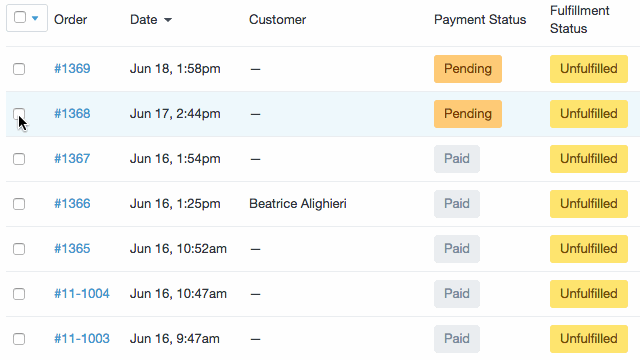Click the Pending badge on order #1369
This screenshot has height=360, width=640.
(468, 69)
